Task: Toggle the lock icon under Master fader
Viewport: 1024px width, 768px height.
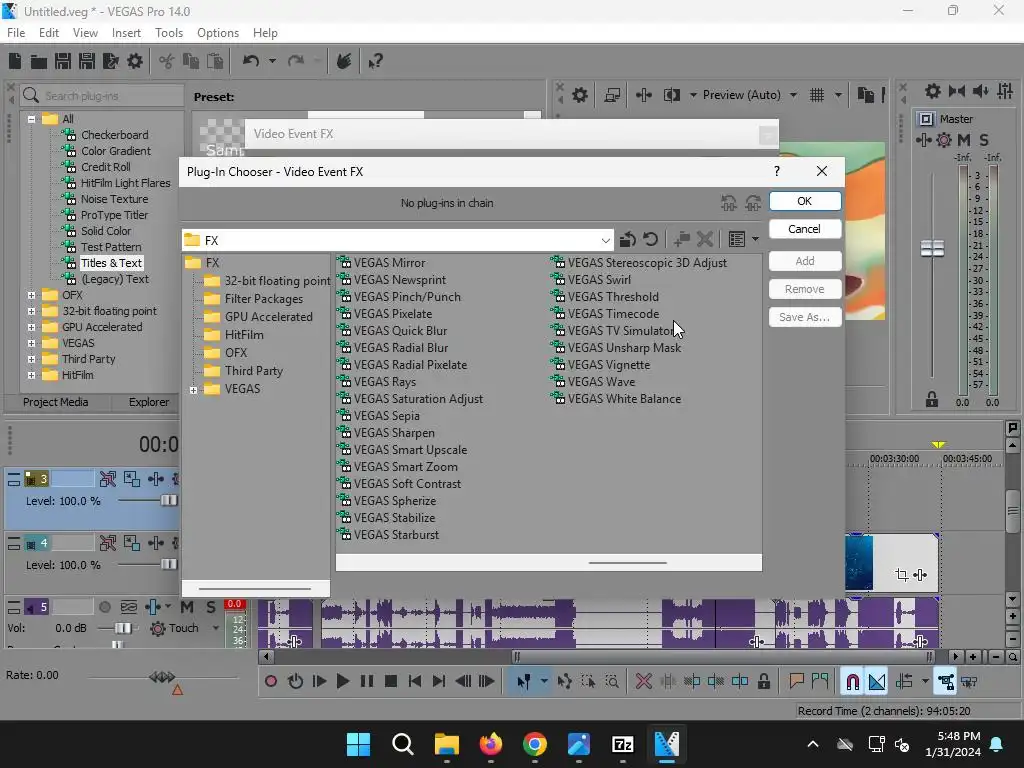Action: [932, 400]
